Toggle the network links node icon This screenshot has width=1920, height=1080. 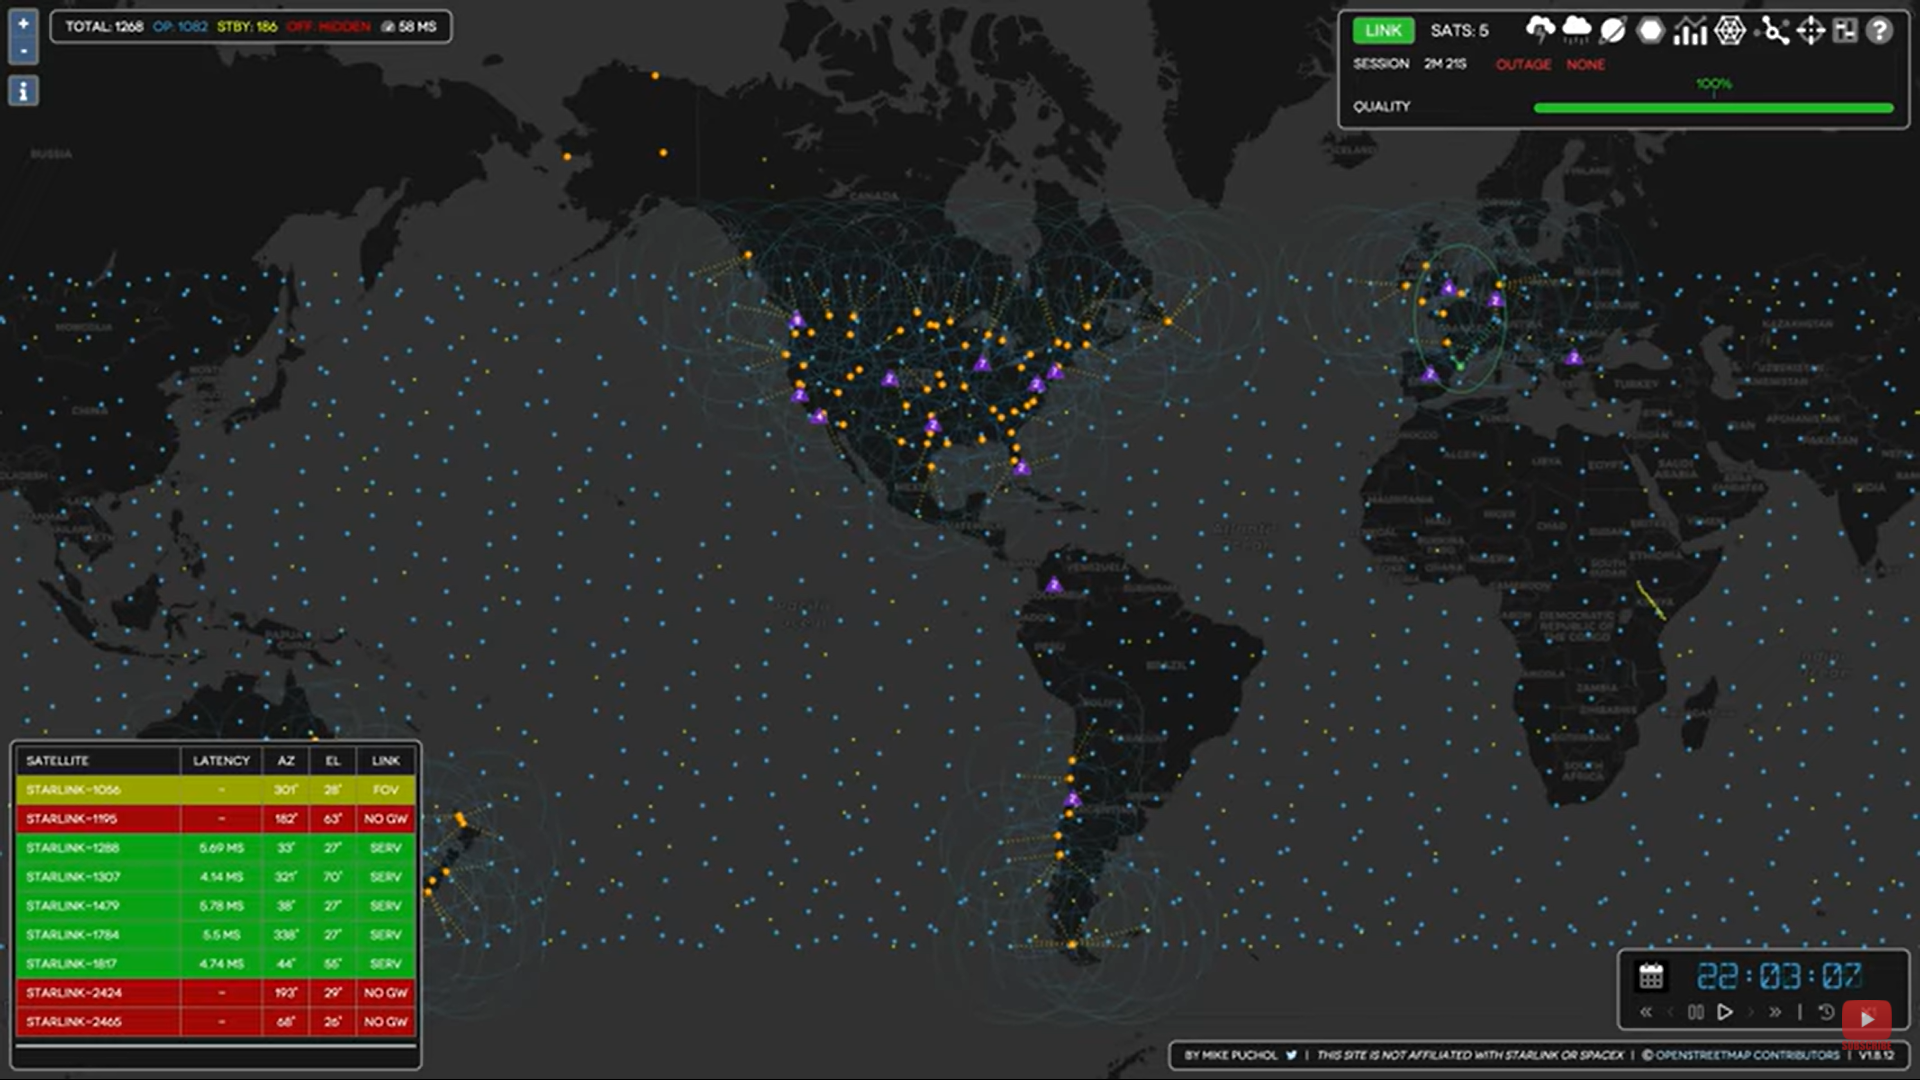[x=1773, y=30]
